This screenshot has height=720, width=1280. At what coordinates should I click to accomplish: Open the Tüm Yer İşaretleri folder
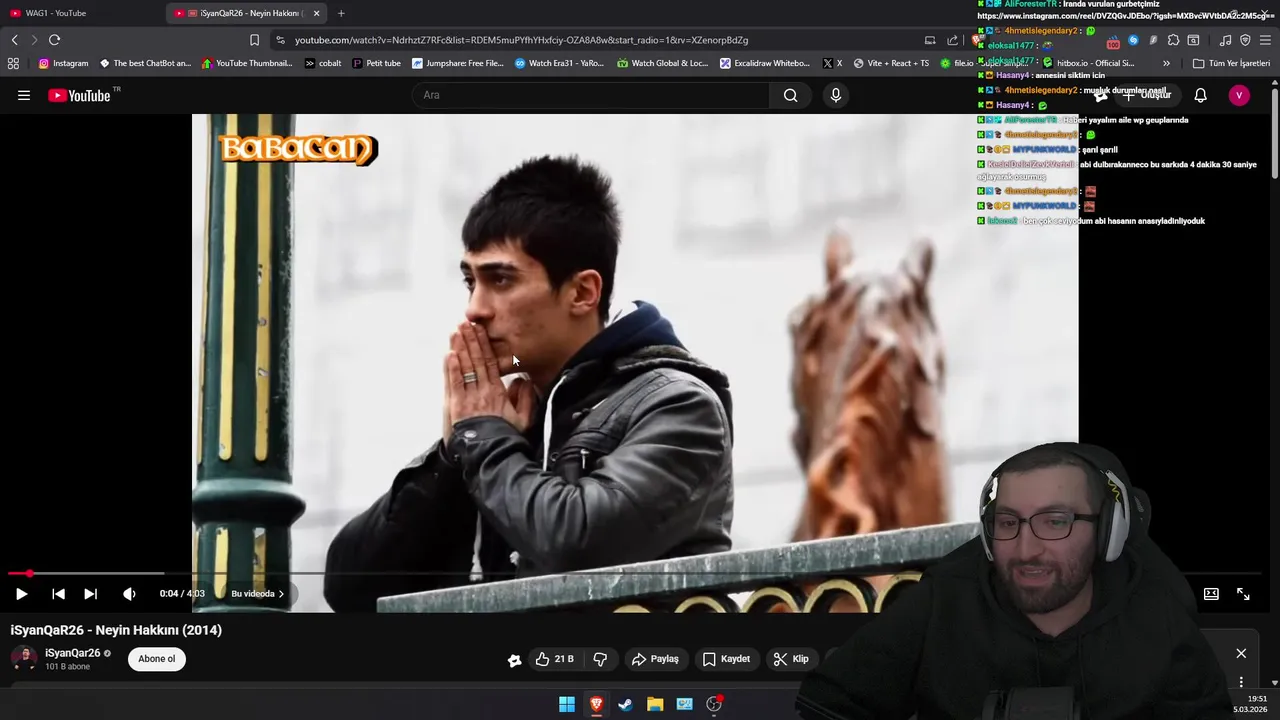click(x=1231, y=63)
